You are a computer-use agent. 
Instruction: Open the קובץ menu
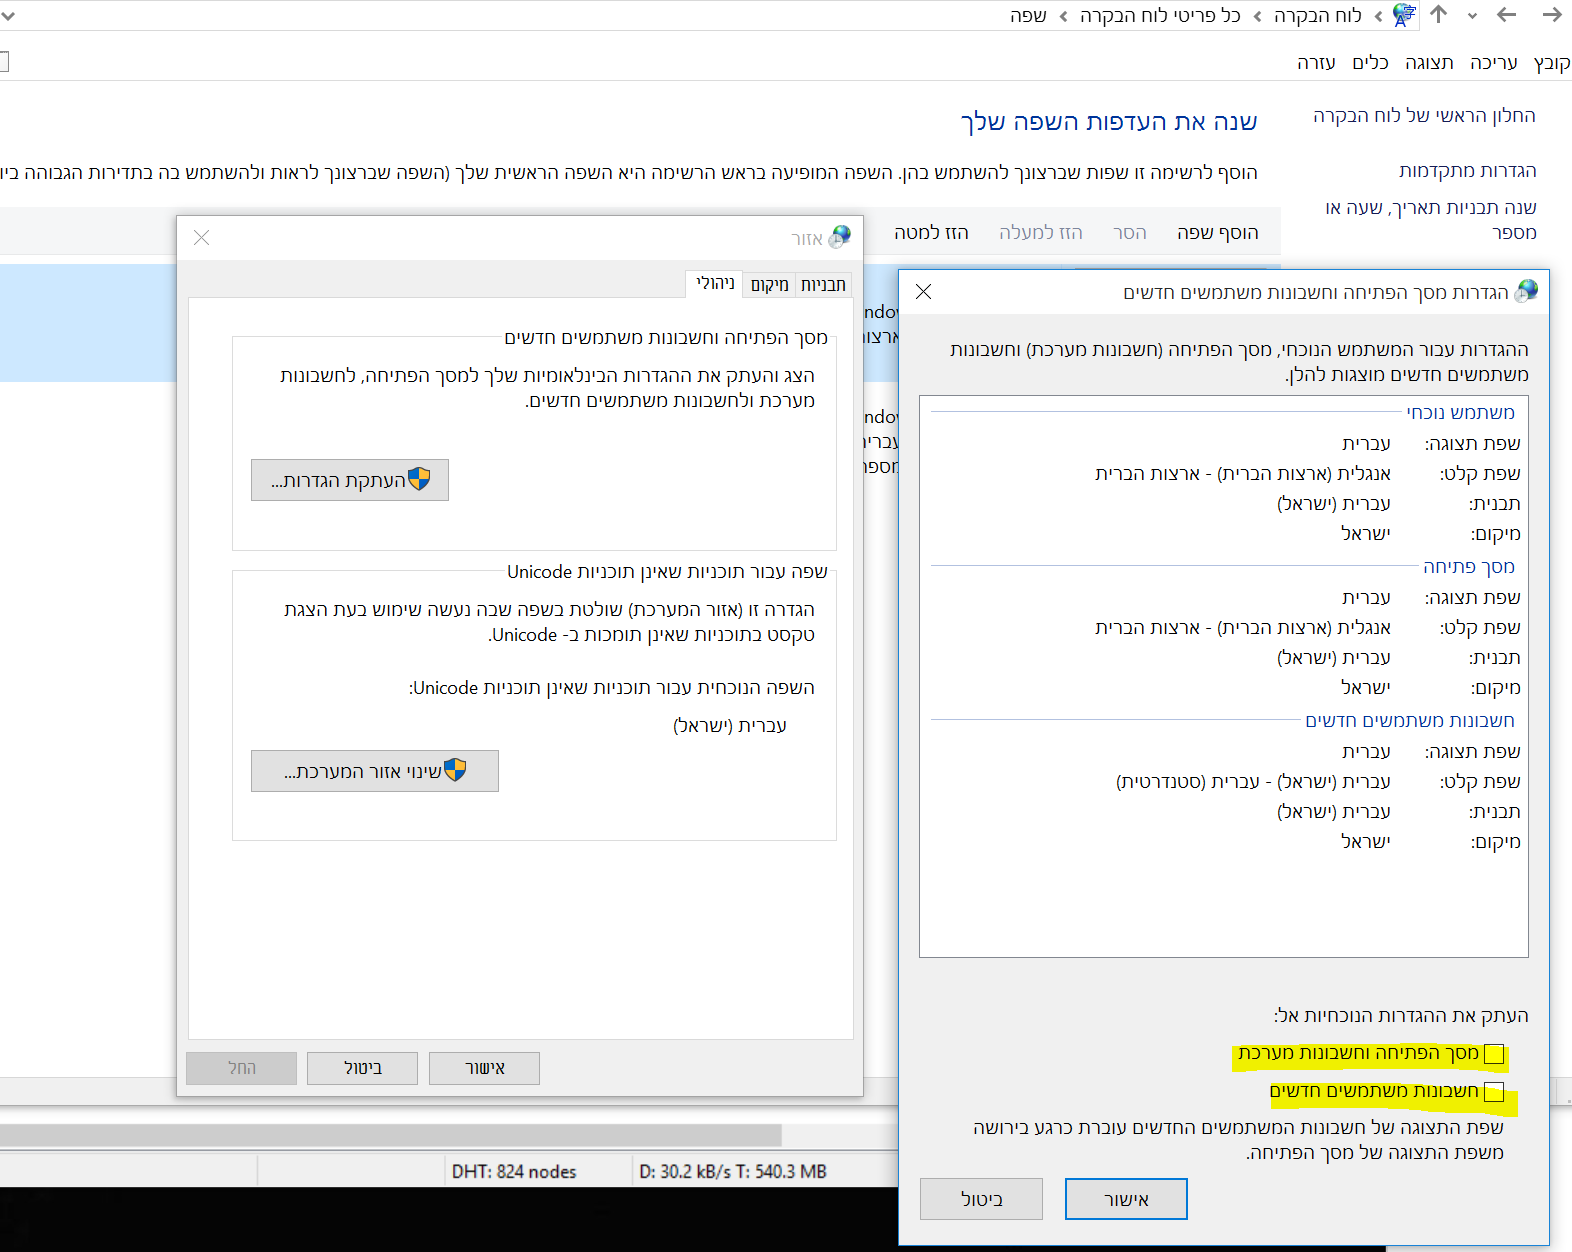1552,63
